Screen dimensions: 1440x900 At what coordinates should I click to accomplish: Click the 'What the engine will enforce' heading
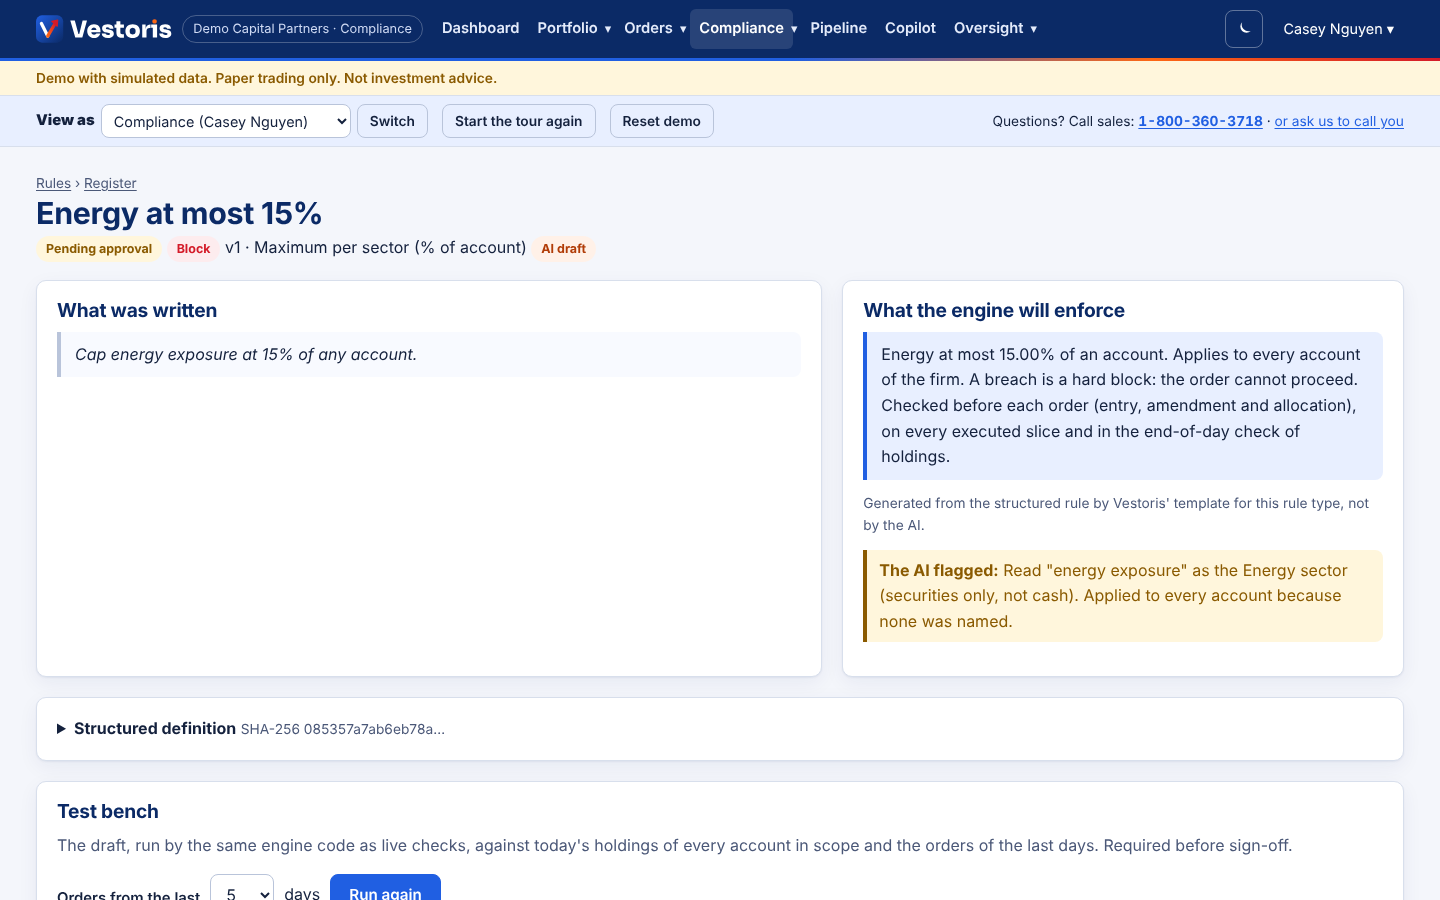[x=994, y=311]
